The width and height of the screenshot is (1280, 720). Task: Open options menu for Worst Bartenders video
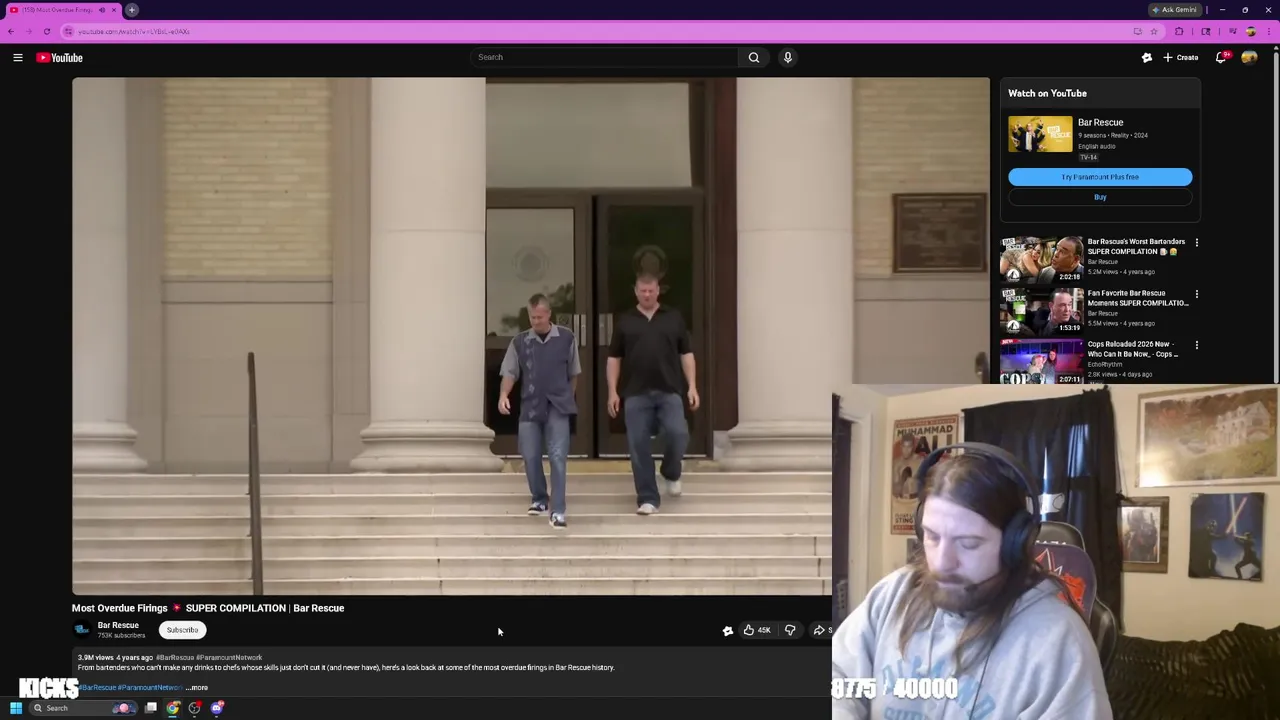(1196, 242)
